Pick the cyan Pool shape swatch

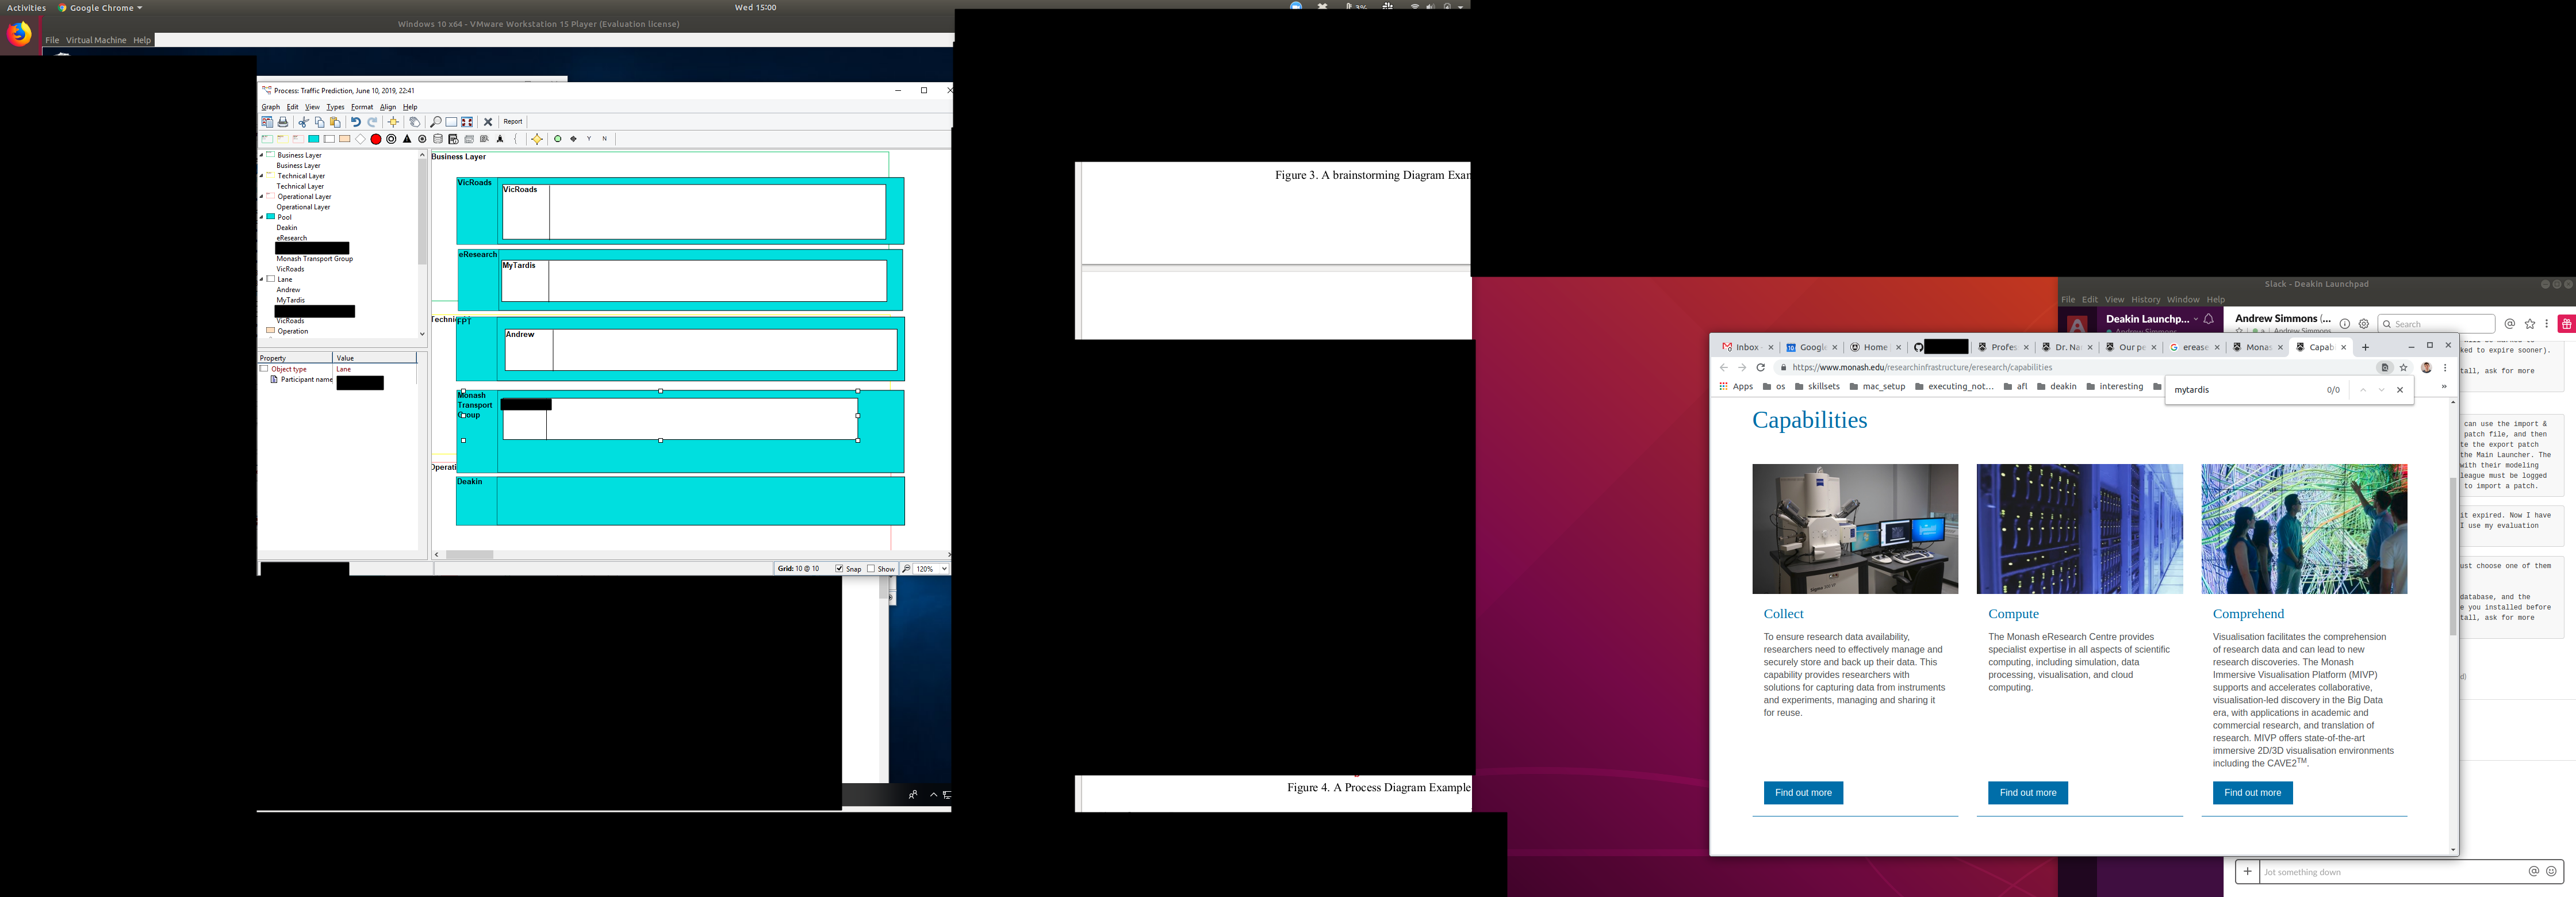pos(313,139)
